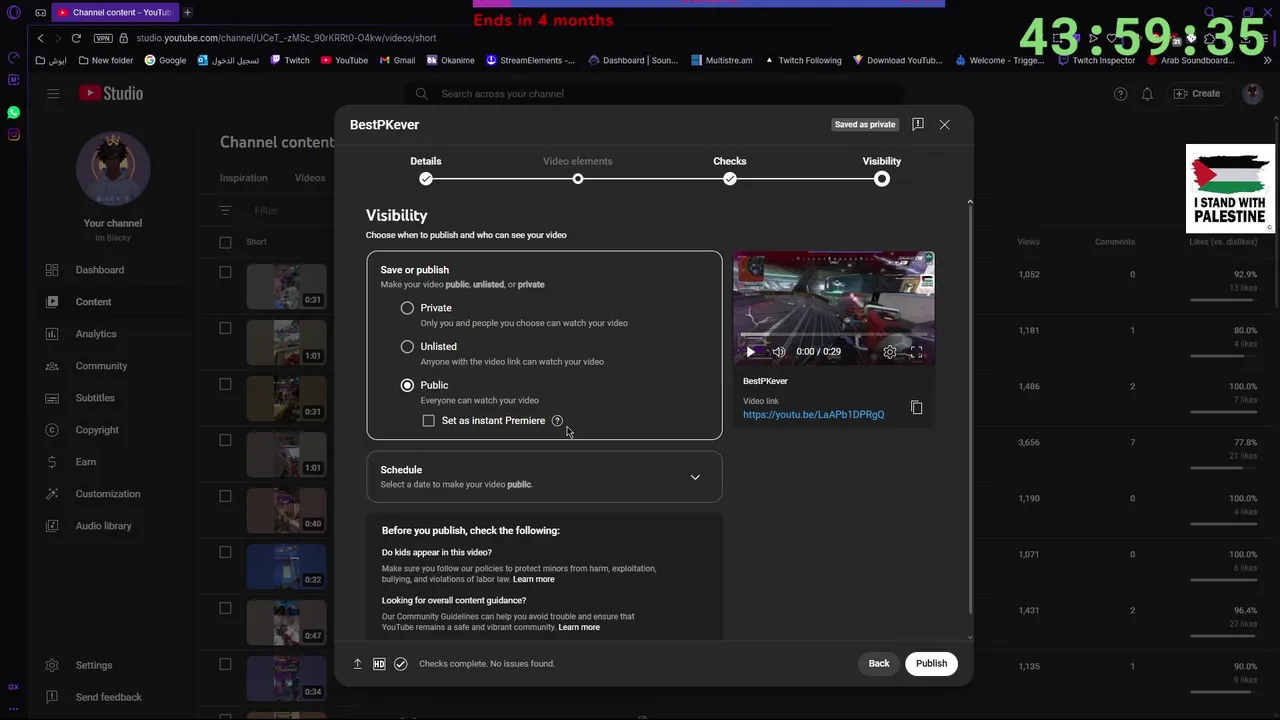Open the content filter icon
The height and width of the screenshot is (720, 1280).
tap(225, 210)
